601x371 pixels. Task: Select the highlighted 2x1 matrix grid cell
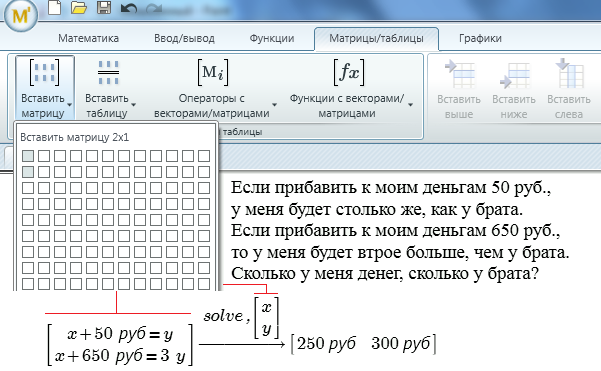(28, 172)
